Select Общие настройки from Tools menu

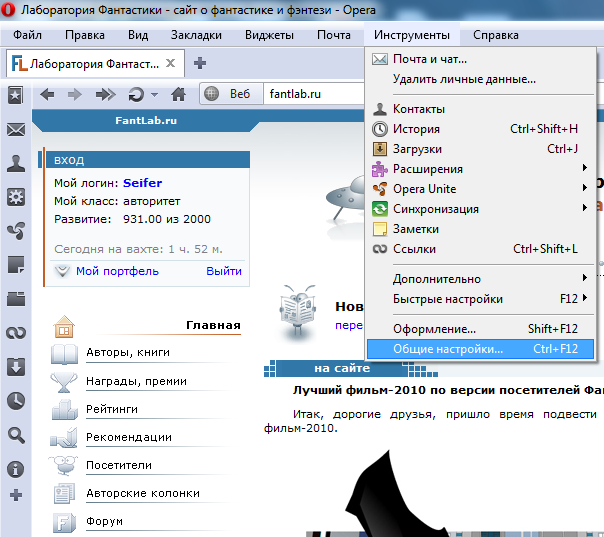click(x=448, y=350)
